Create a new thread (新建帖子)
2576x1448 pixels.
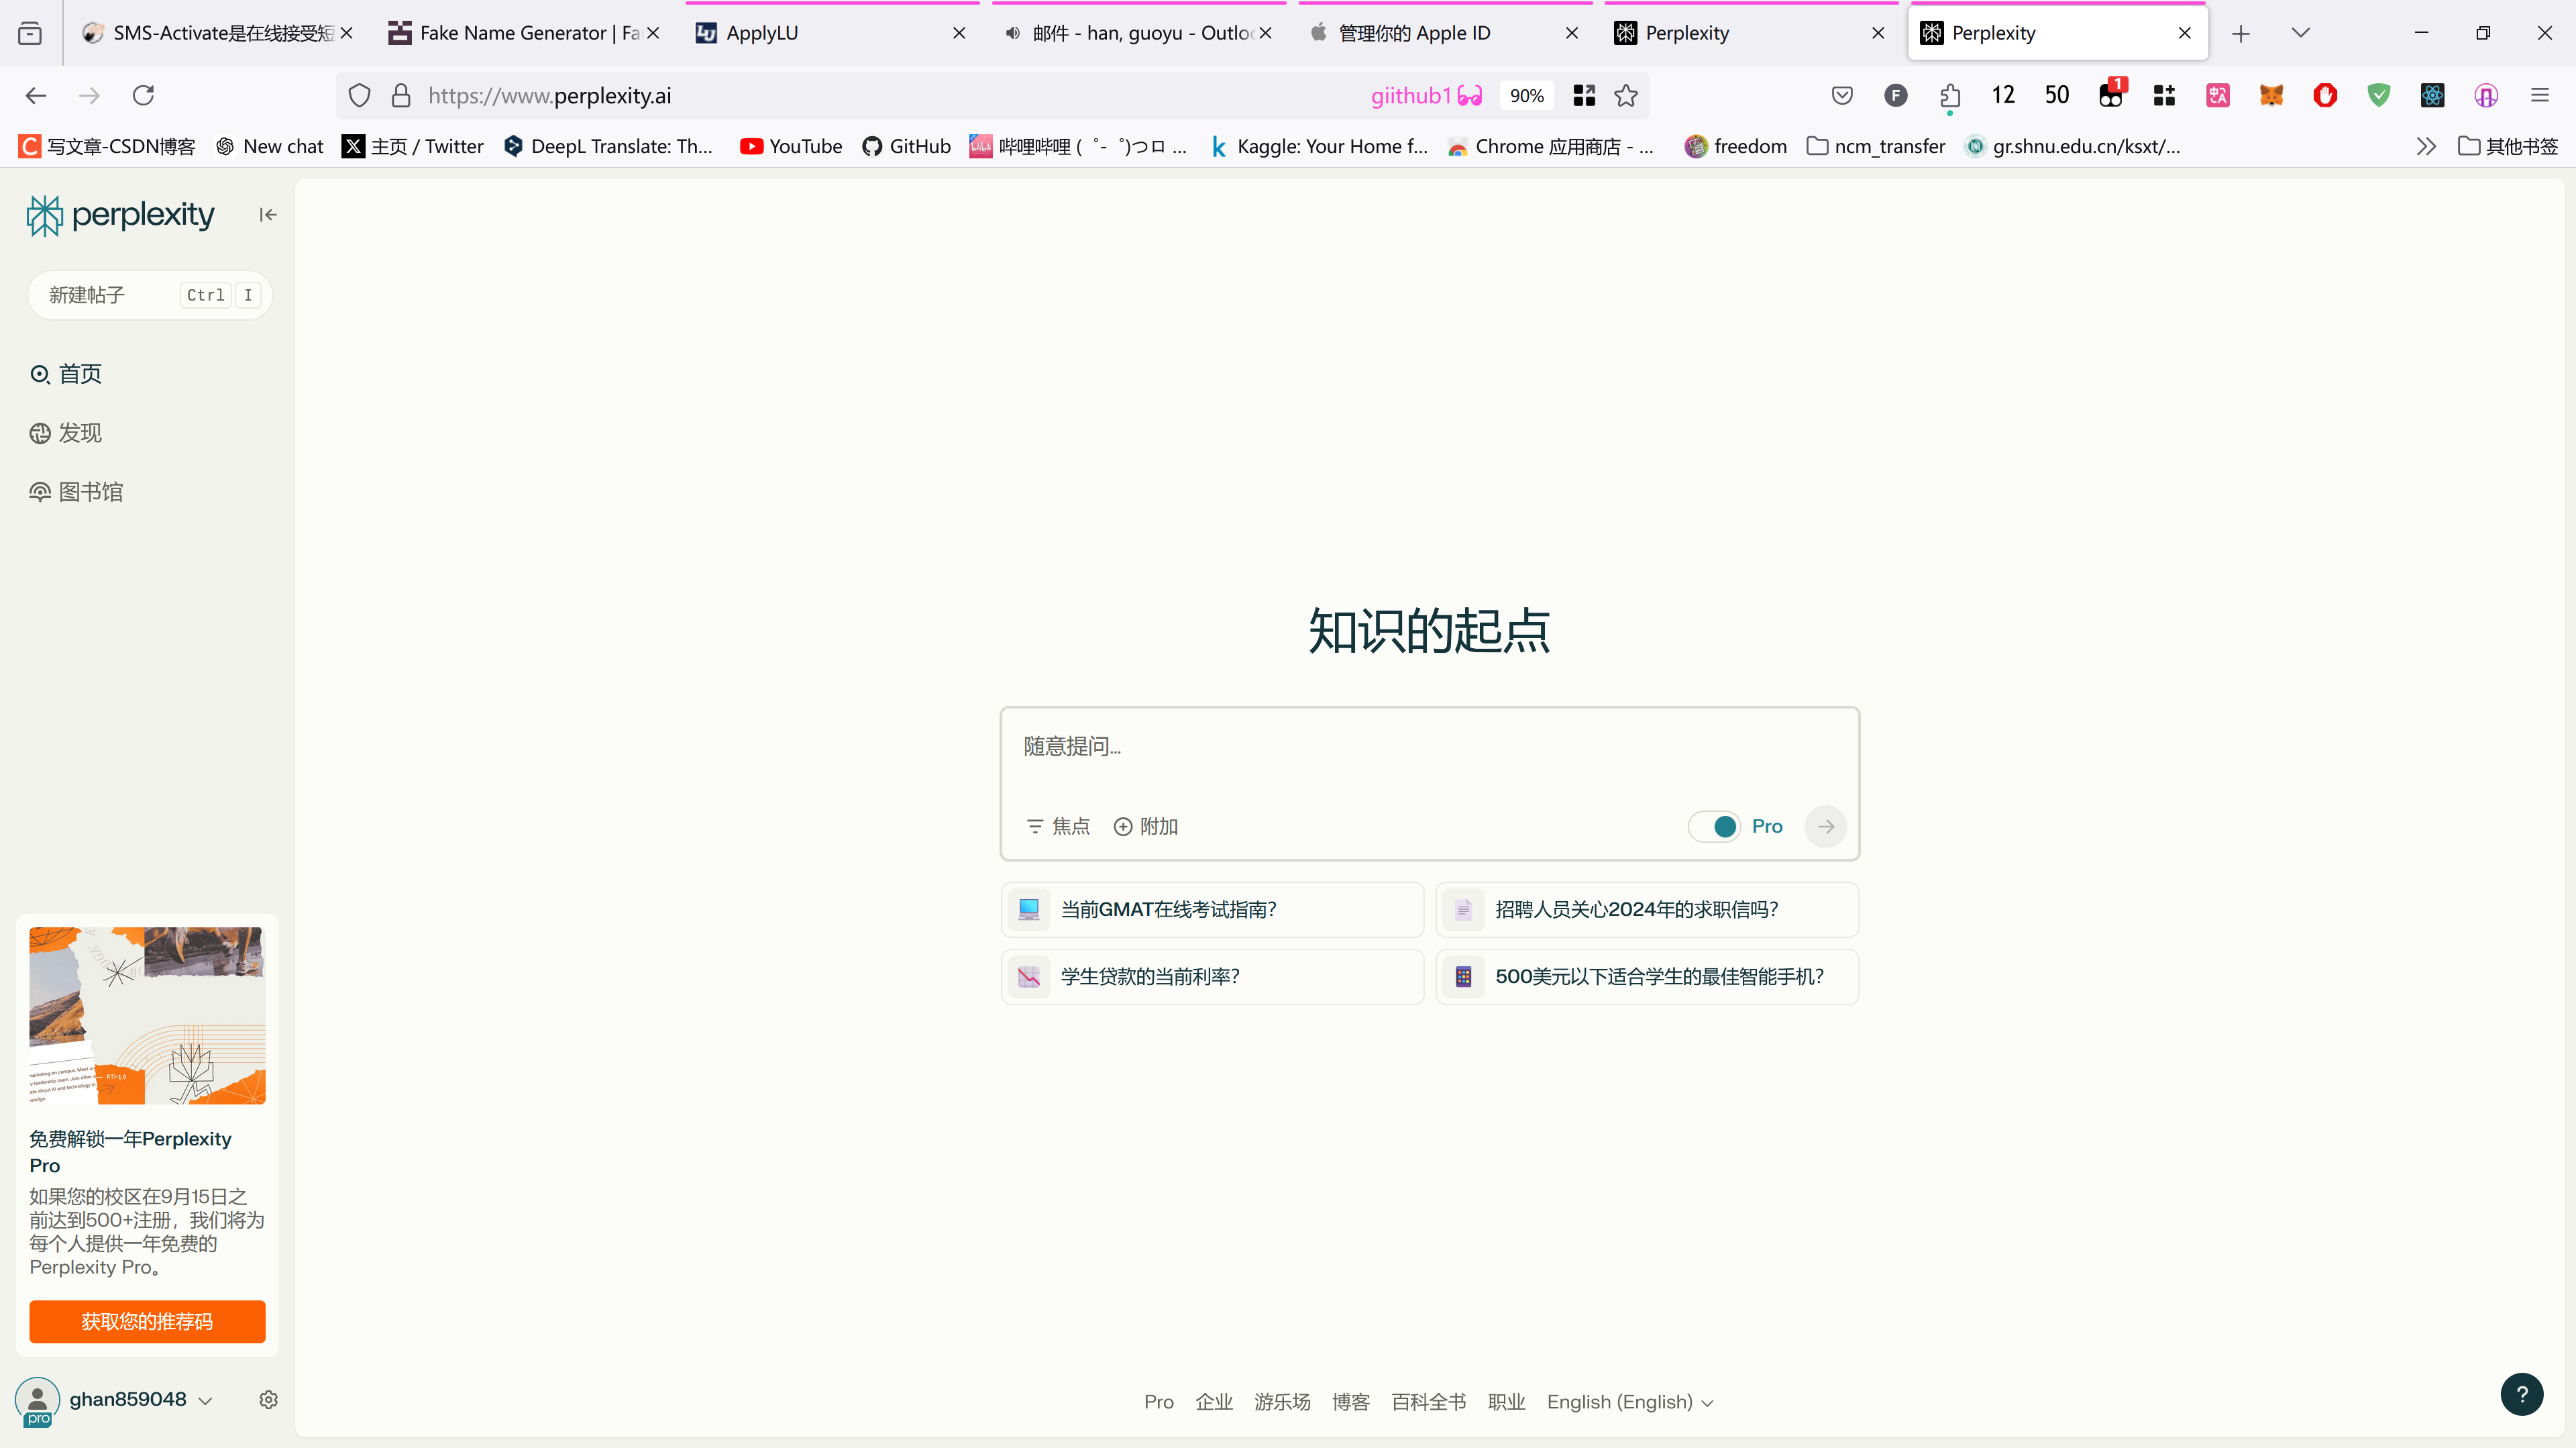coord(150,295)
